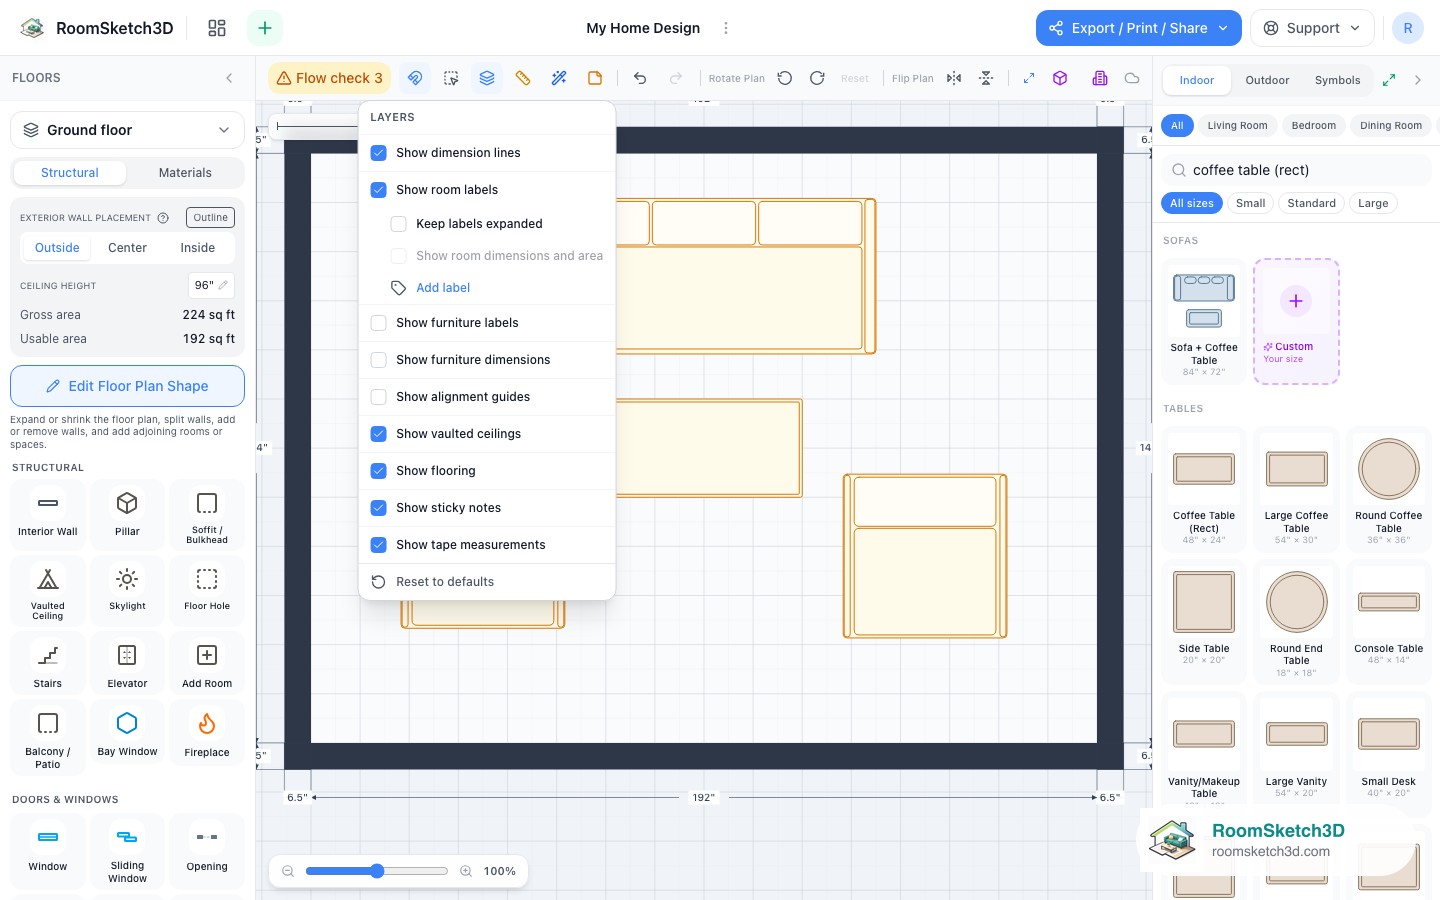Activate the magic wand tool
Image resolution: width=1440 pixels, height=900 pixels.
pos(559,78)
